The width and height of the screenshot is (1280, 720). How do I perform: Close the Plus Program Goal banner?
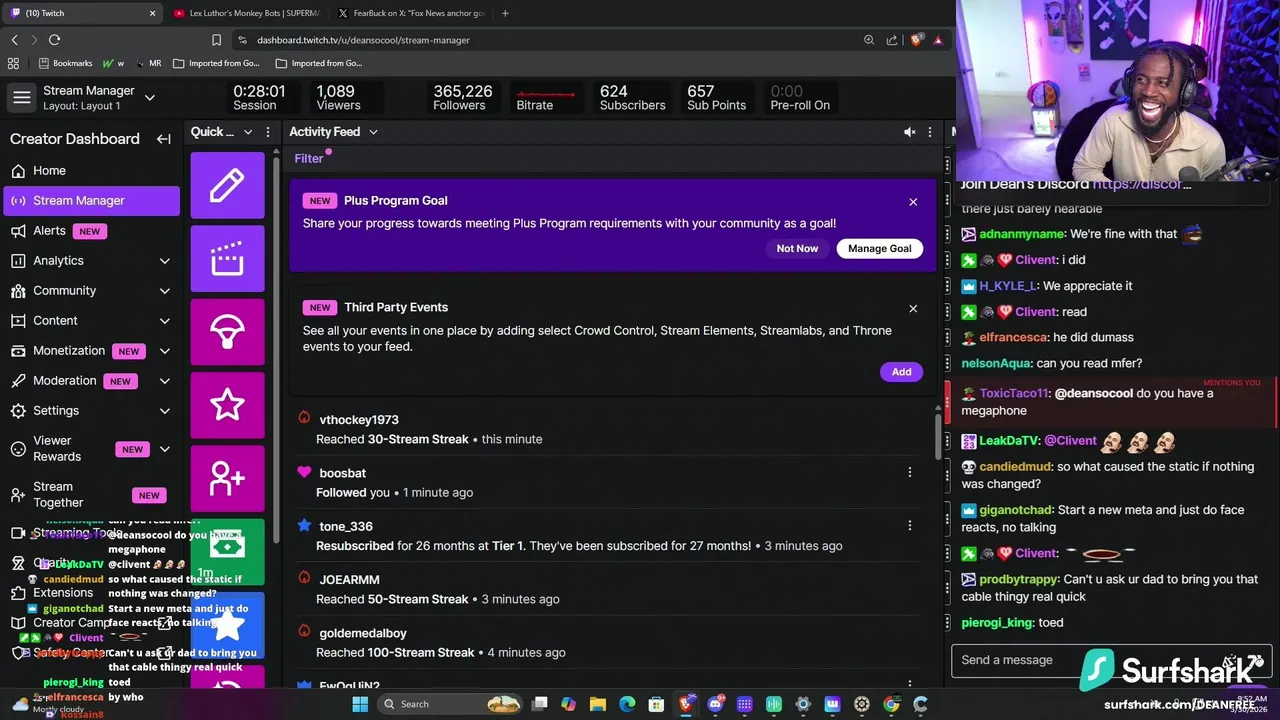[913, 202]
